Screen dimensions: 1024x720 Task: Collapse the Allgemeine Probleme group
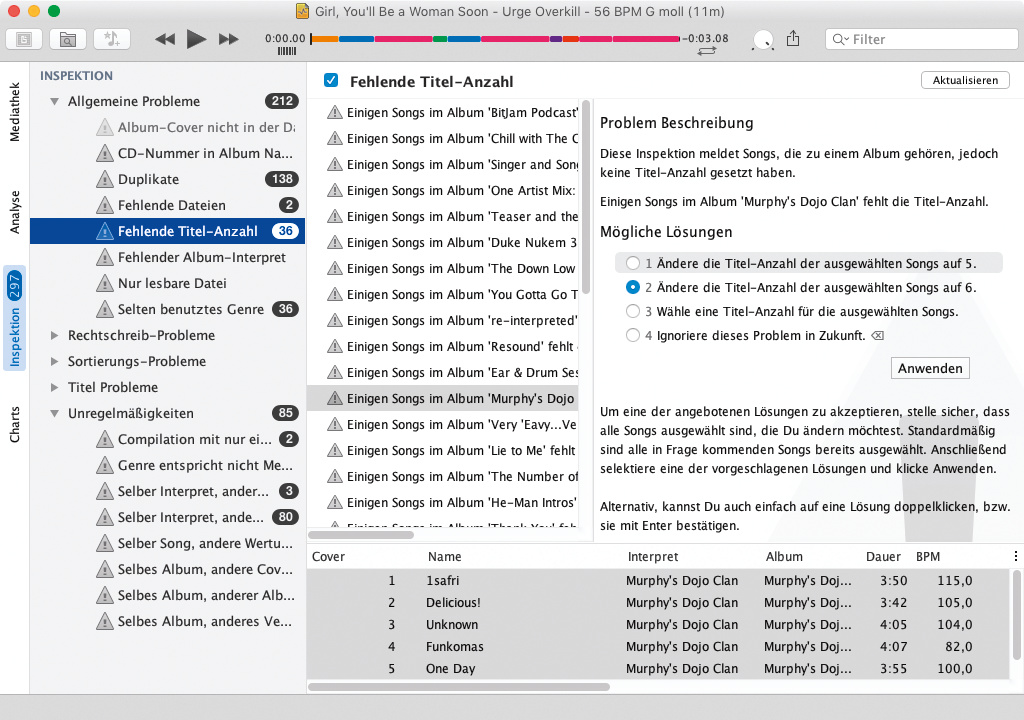(54, 102)
